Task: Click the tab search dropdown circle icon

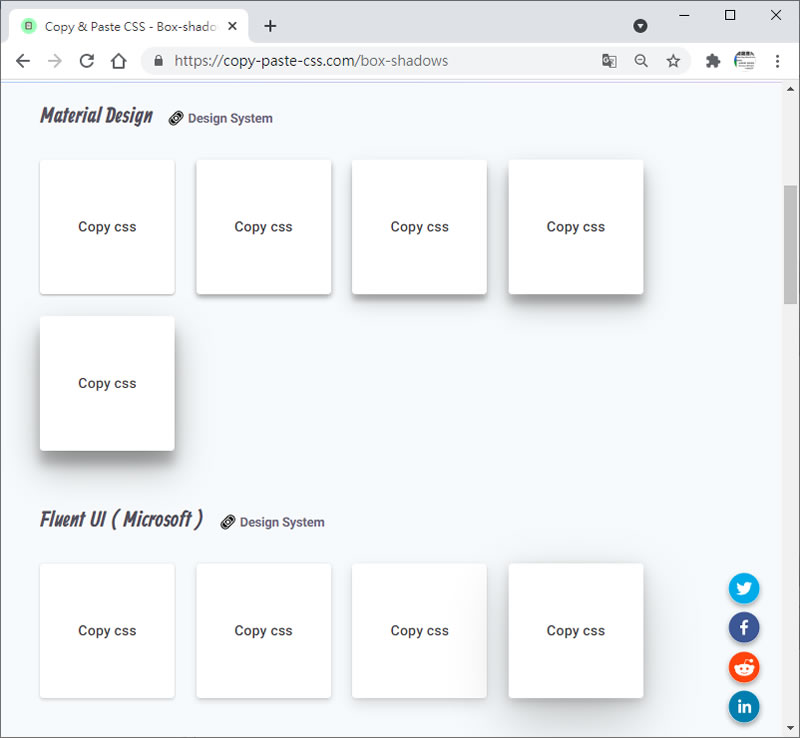Action: [640, 26]
